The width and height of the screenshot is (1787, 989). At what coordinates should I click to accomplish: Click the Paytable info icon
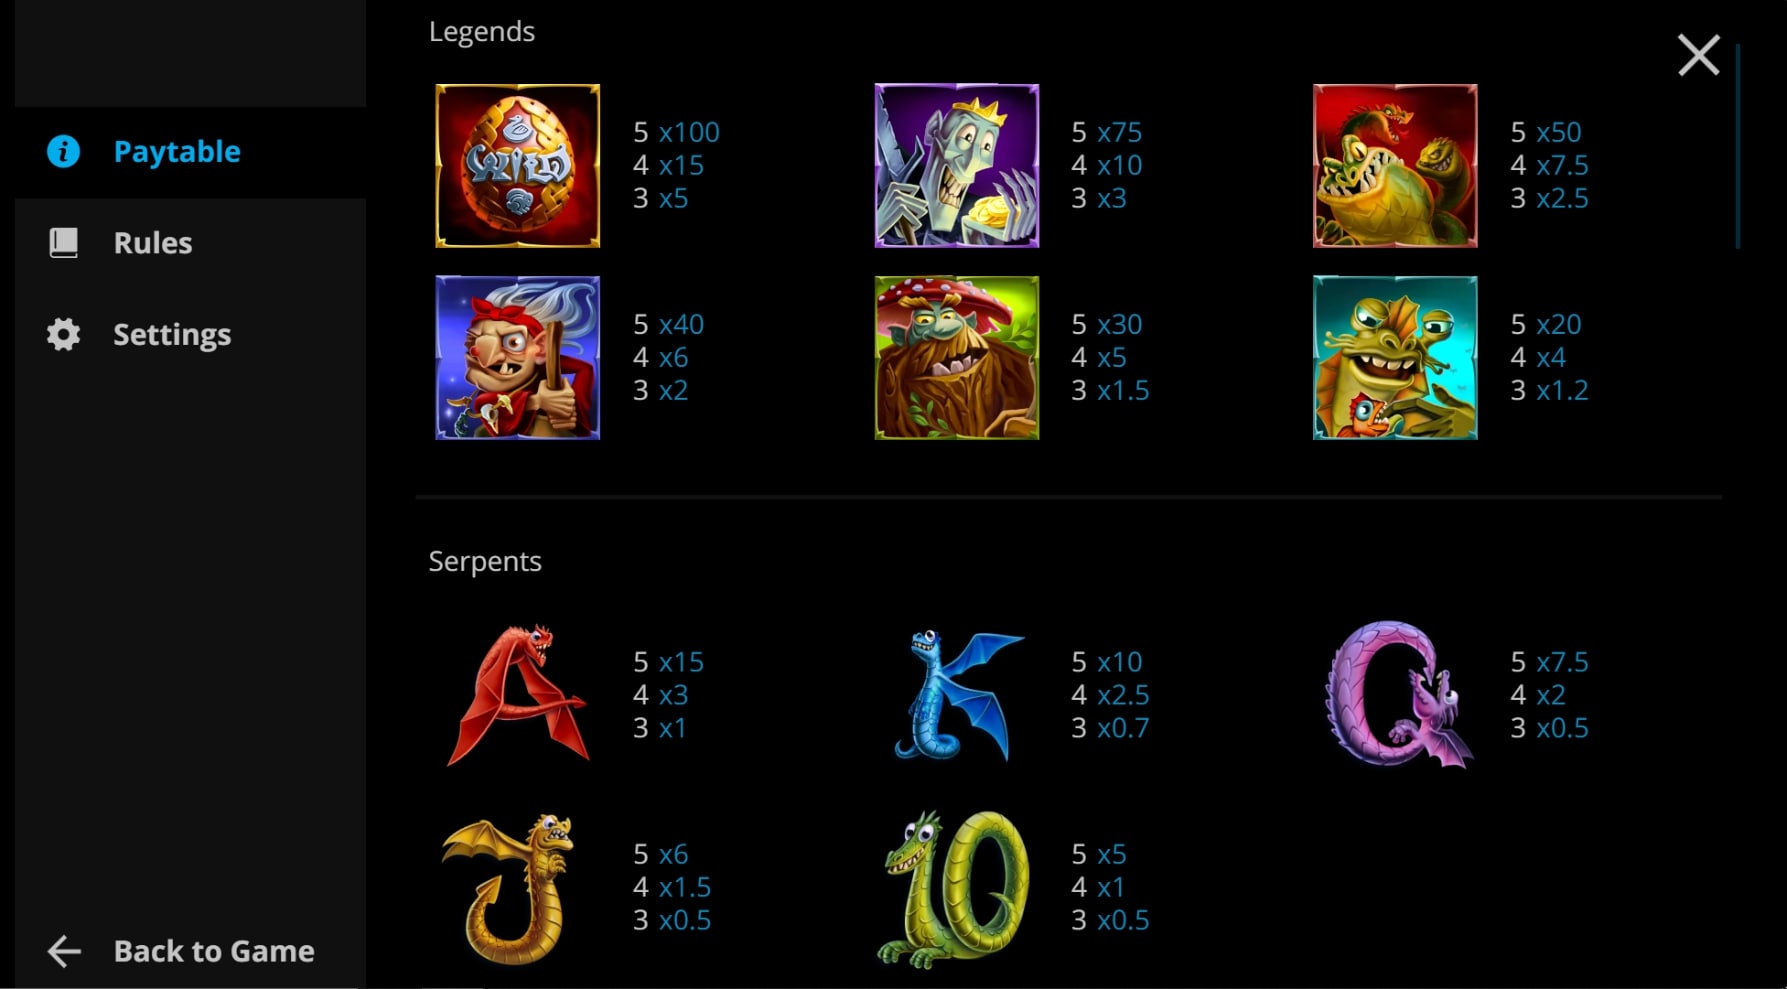coord(64,152)
